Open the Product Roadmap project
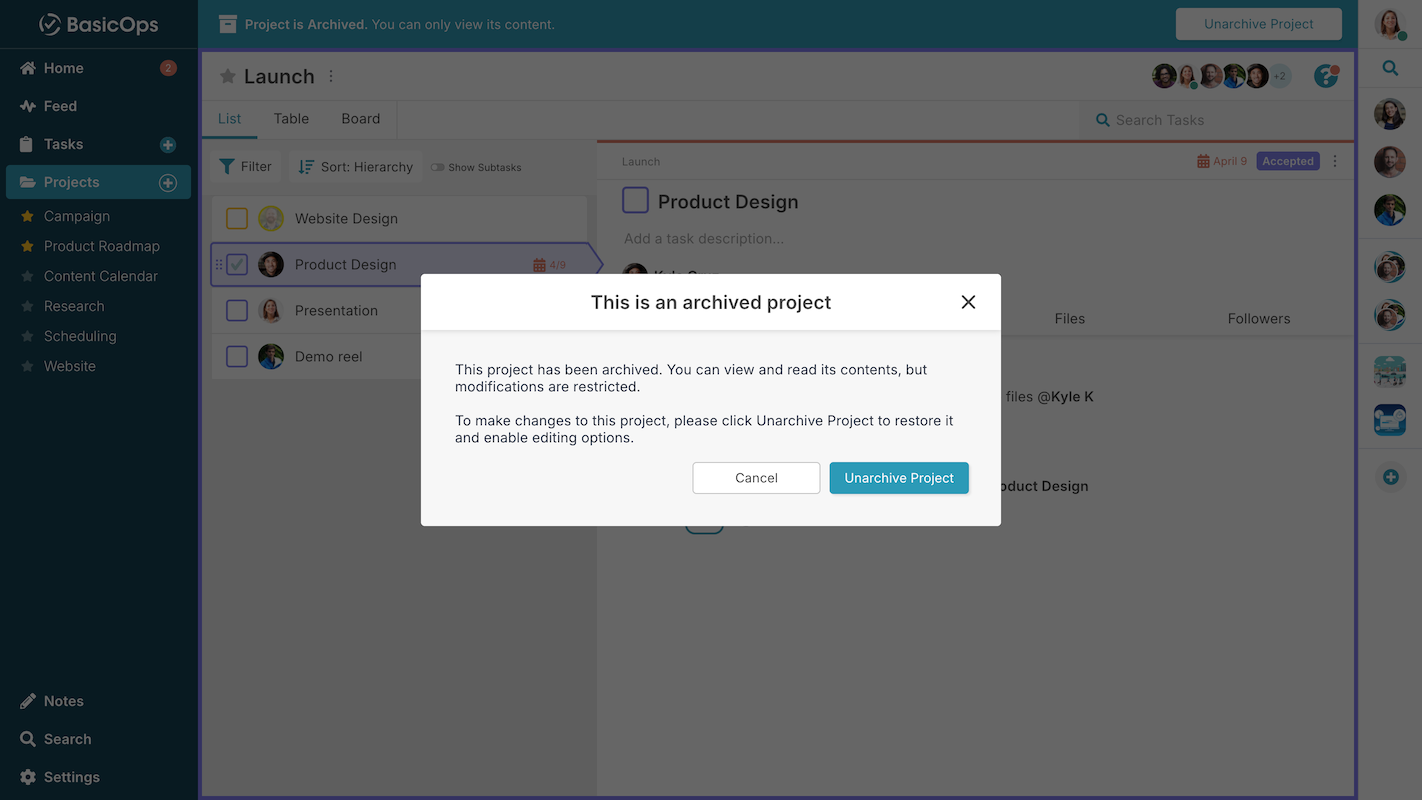 (x=102, y=246)
